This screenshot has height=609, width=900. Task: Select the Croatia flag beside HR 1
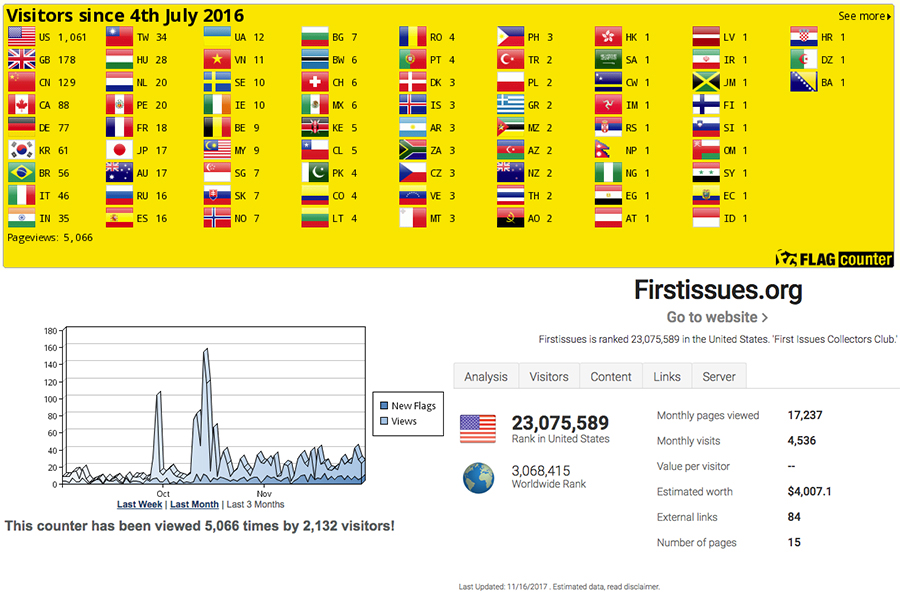804,37
